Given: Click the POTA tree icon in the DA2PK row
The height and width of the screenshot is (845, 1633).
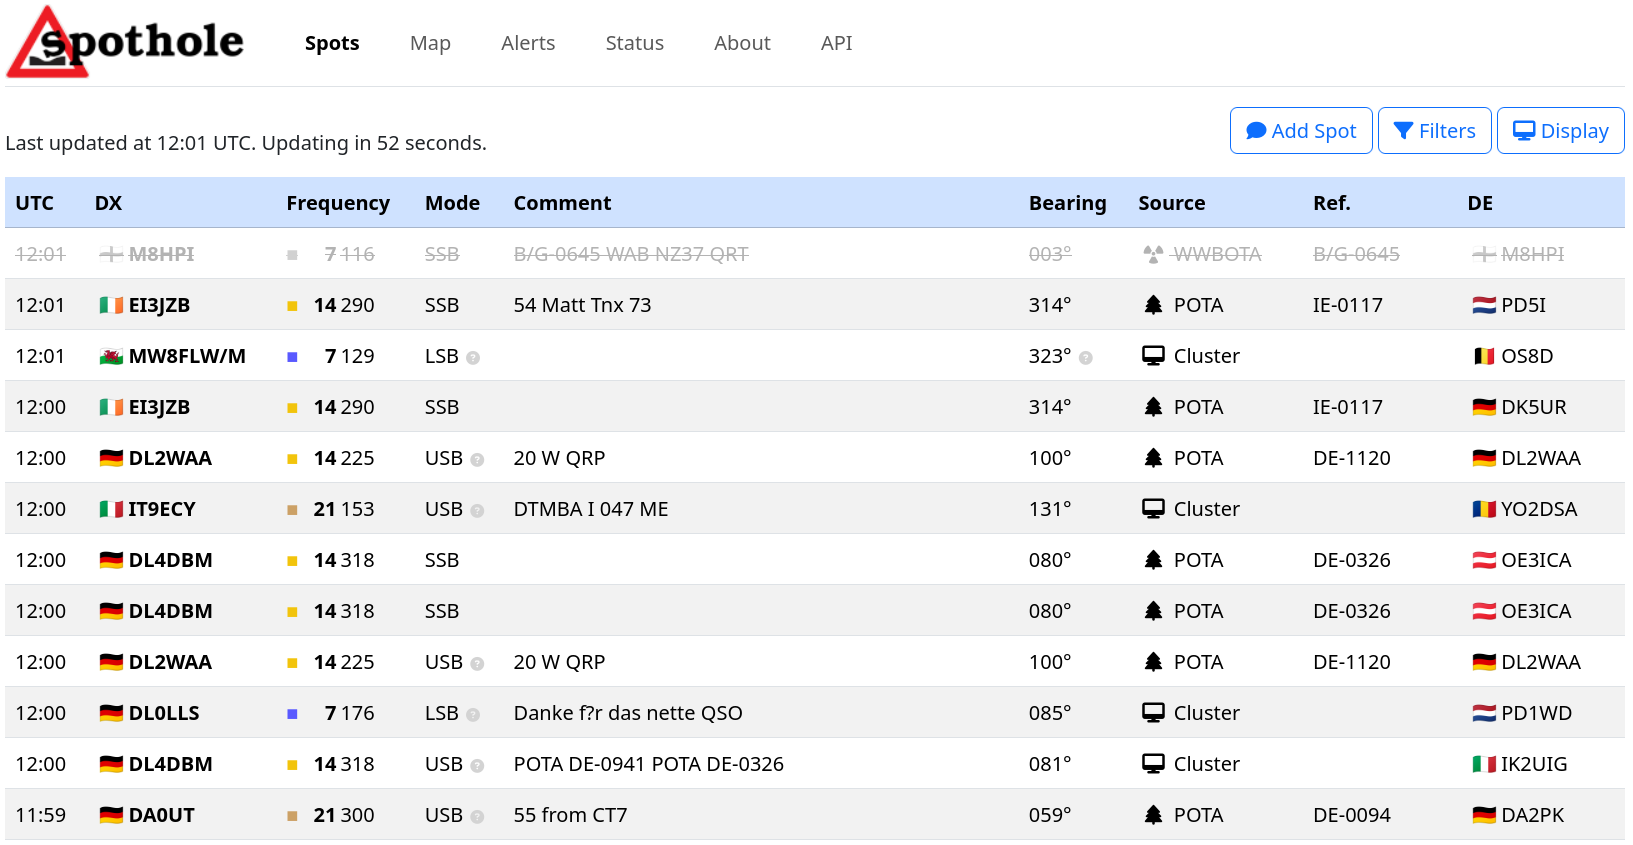Looking at the screenshot, I should (x=1153, y=815).
